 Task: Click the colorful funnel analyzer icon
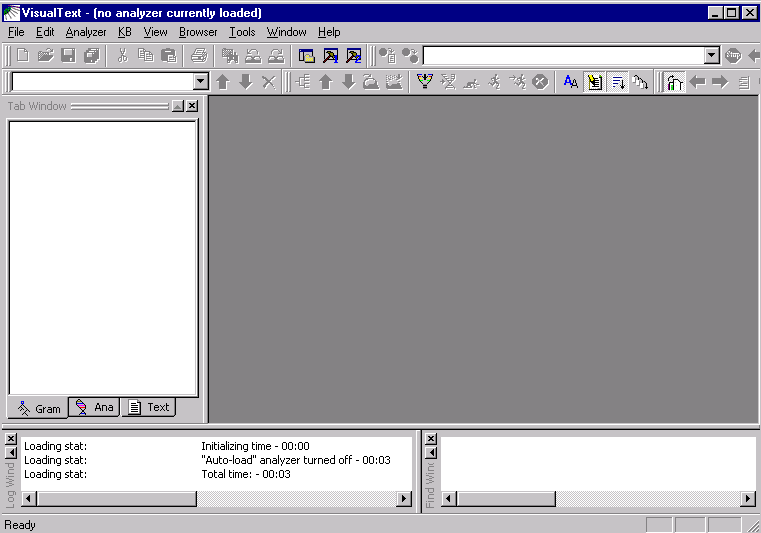425,82
